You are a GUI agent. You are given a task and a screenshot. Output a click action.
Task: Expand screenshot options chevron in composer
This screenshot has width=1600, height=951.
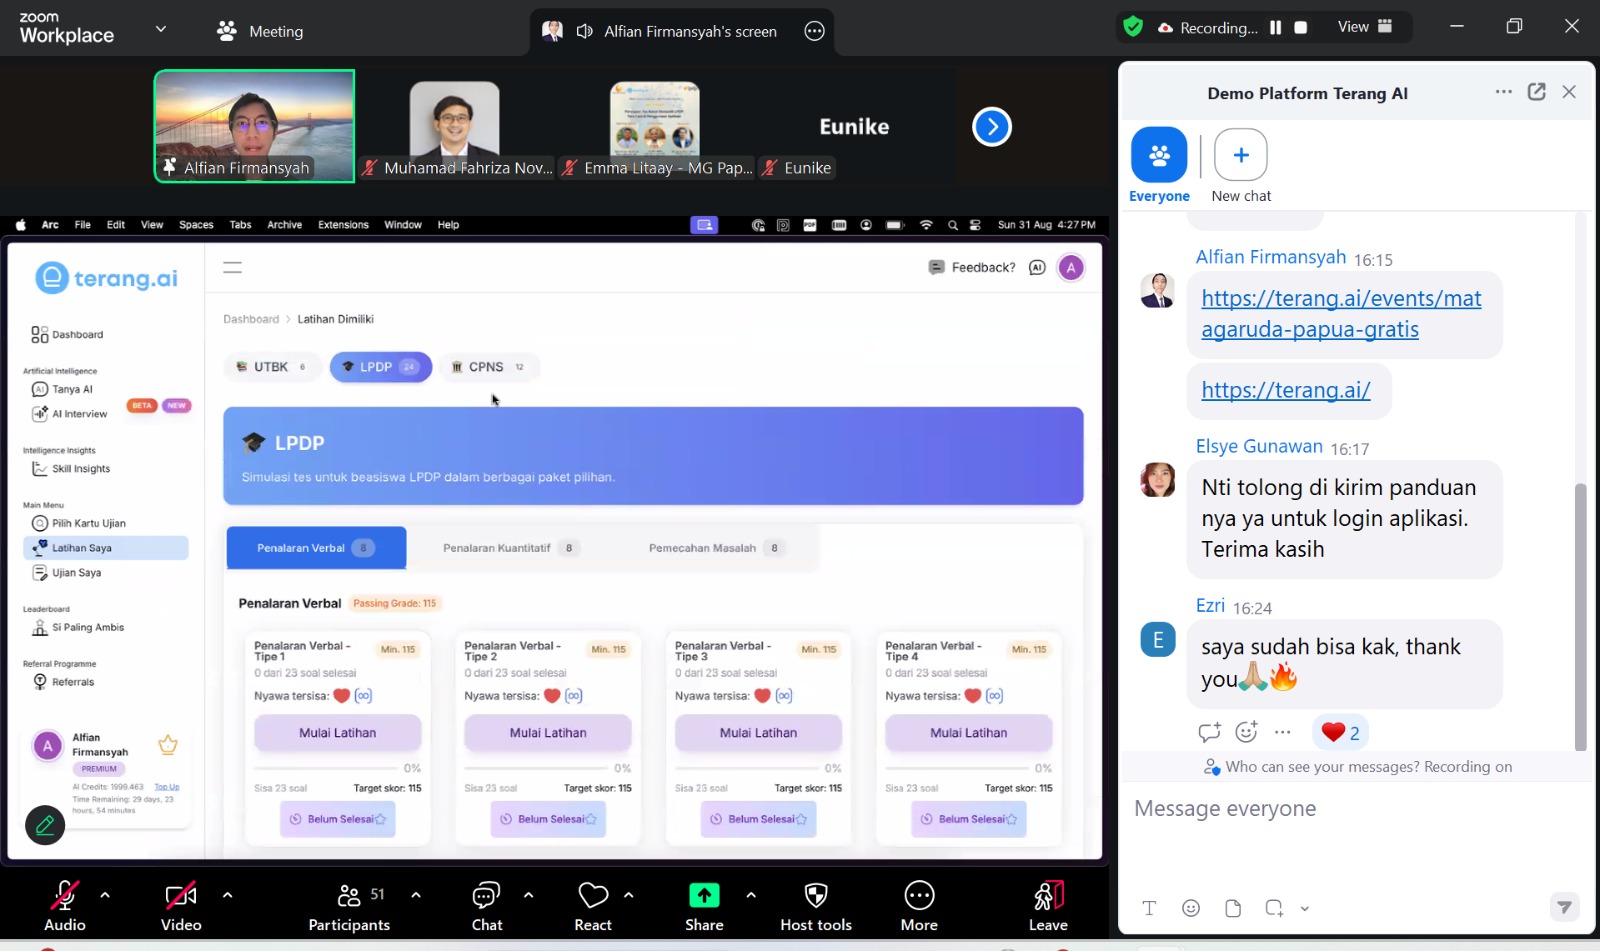coord(1305,909)
